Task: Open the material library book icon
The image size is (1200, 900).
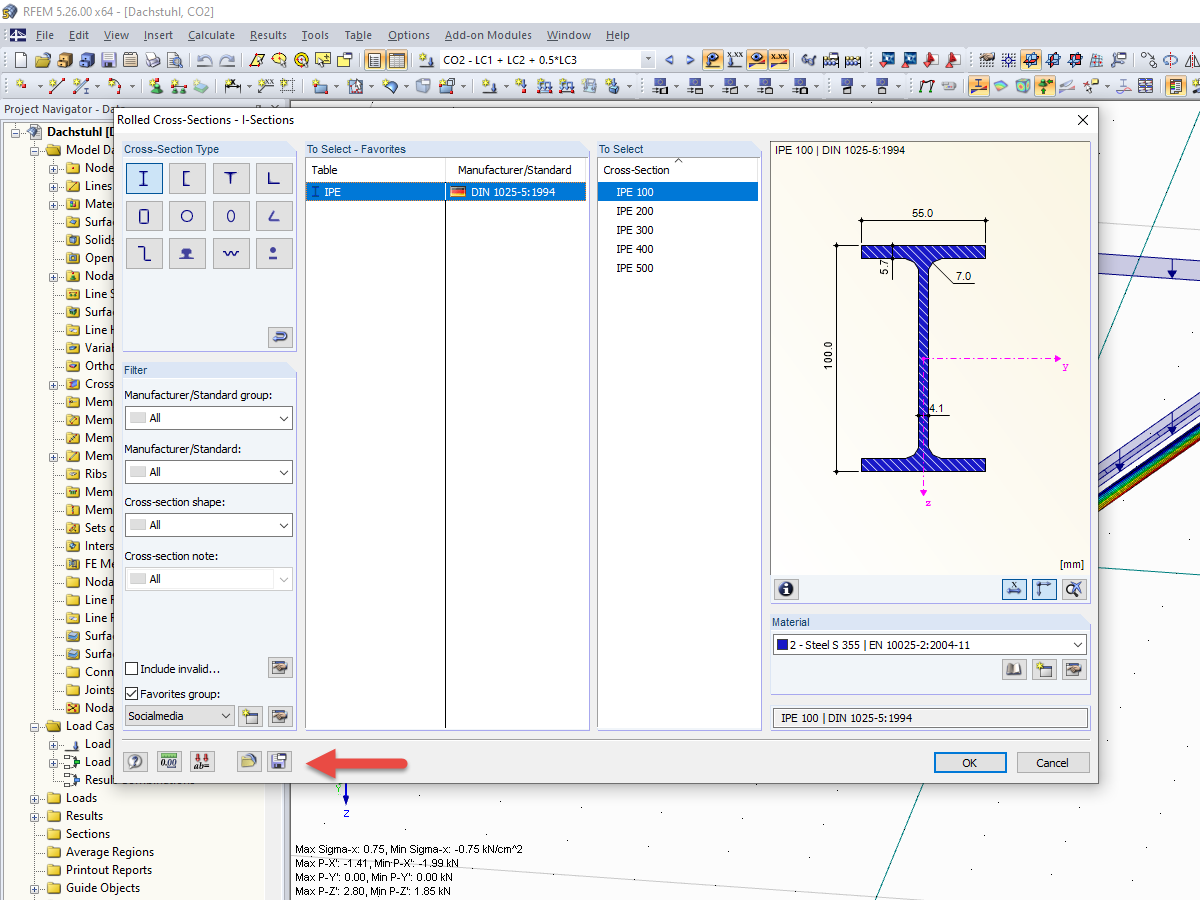Action: point(1014,670)
